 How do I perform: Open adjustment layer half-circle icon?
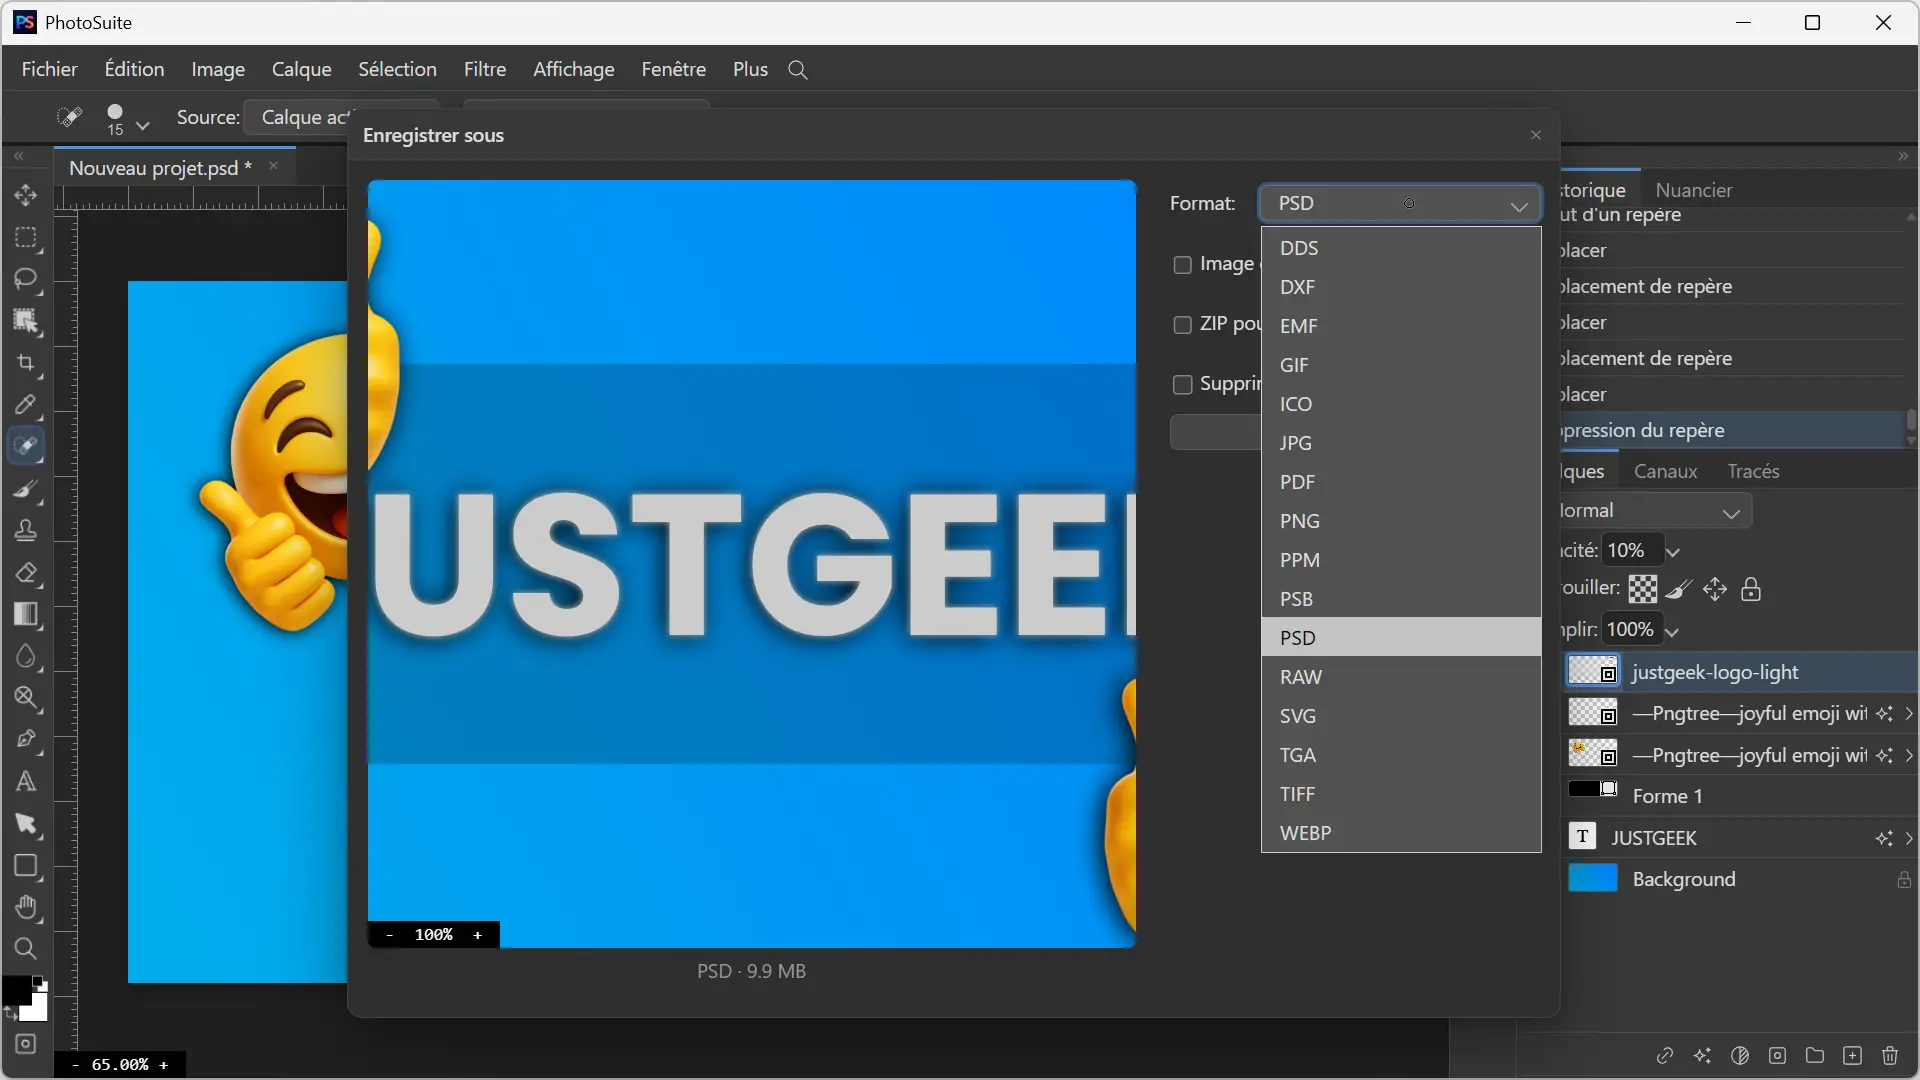tap(1740, 1055)
